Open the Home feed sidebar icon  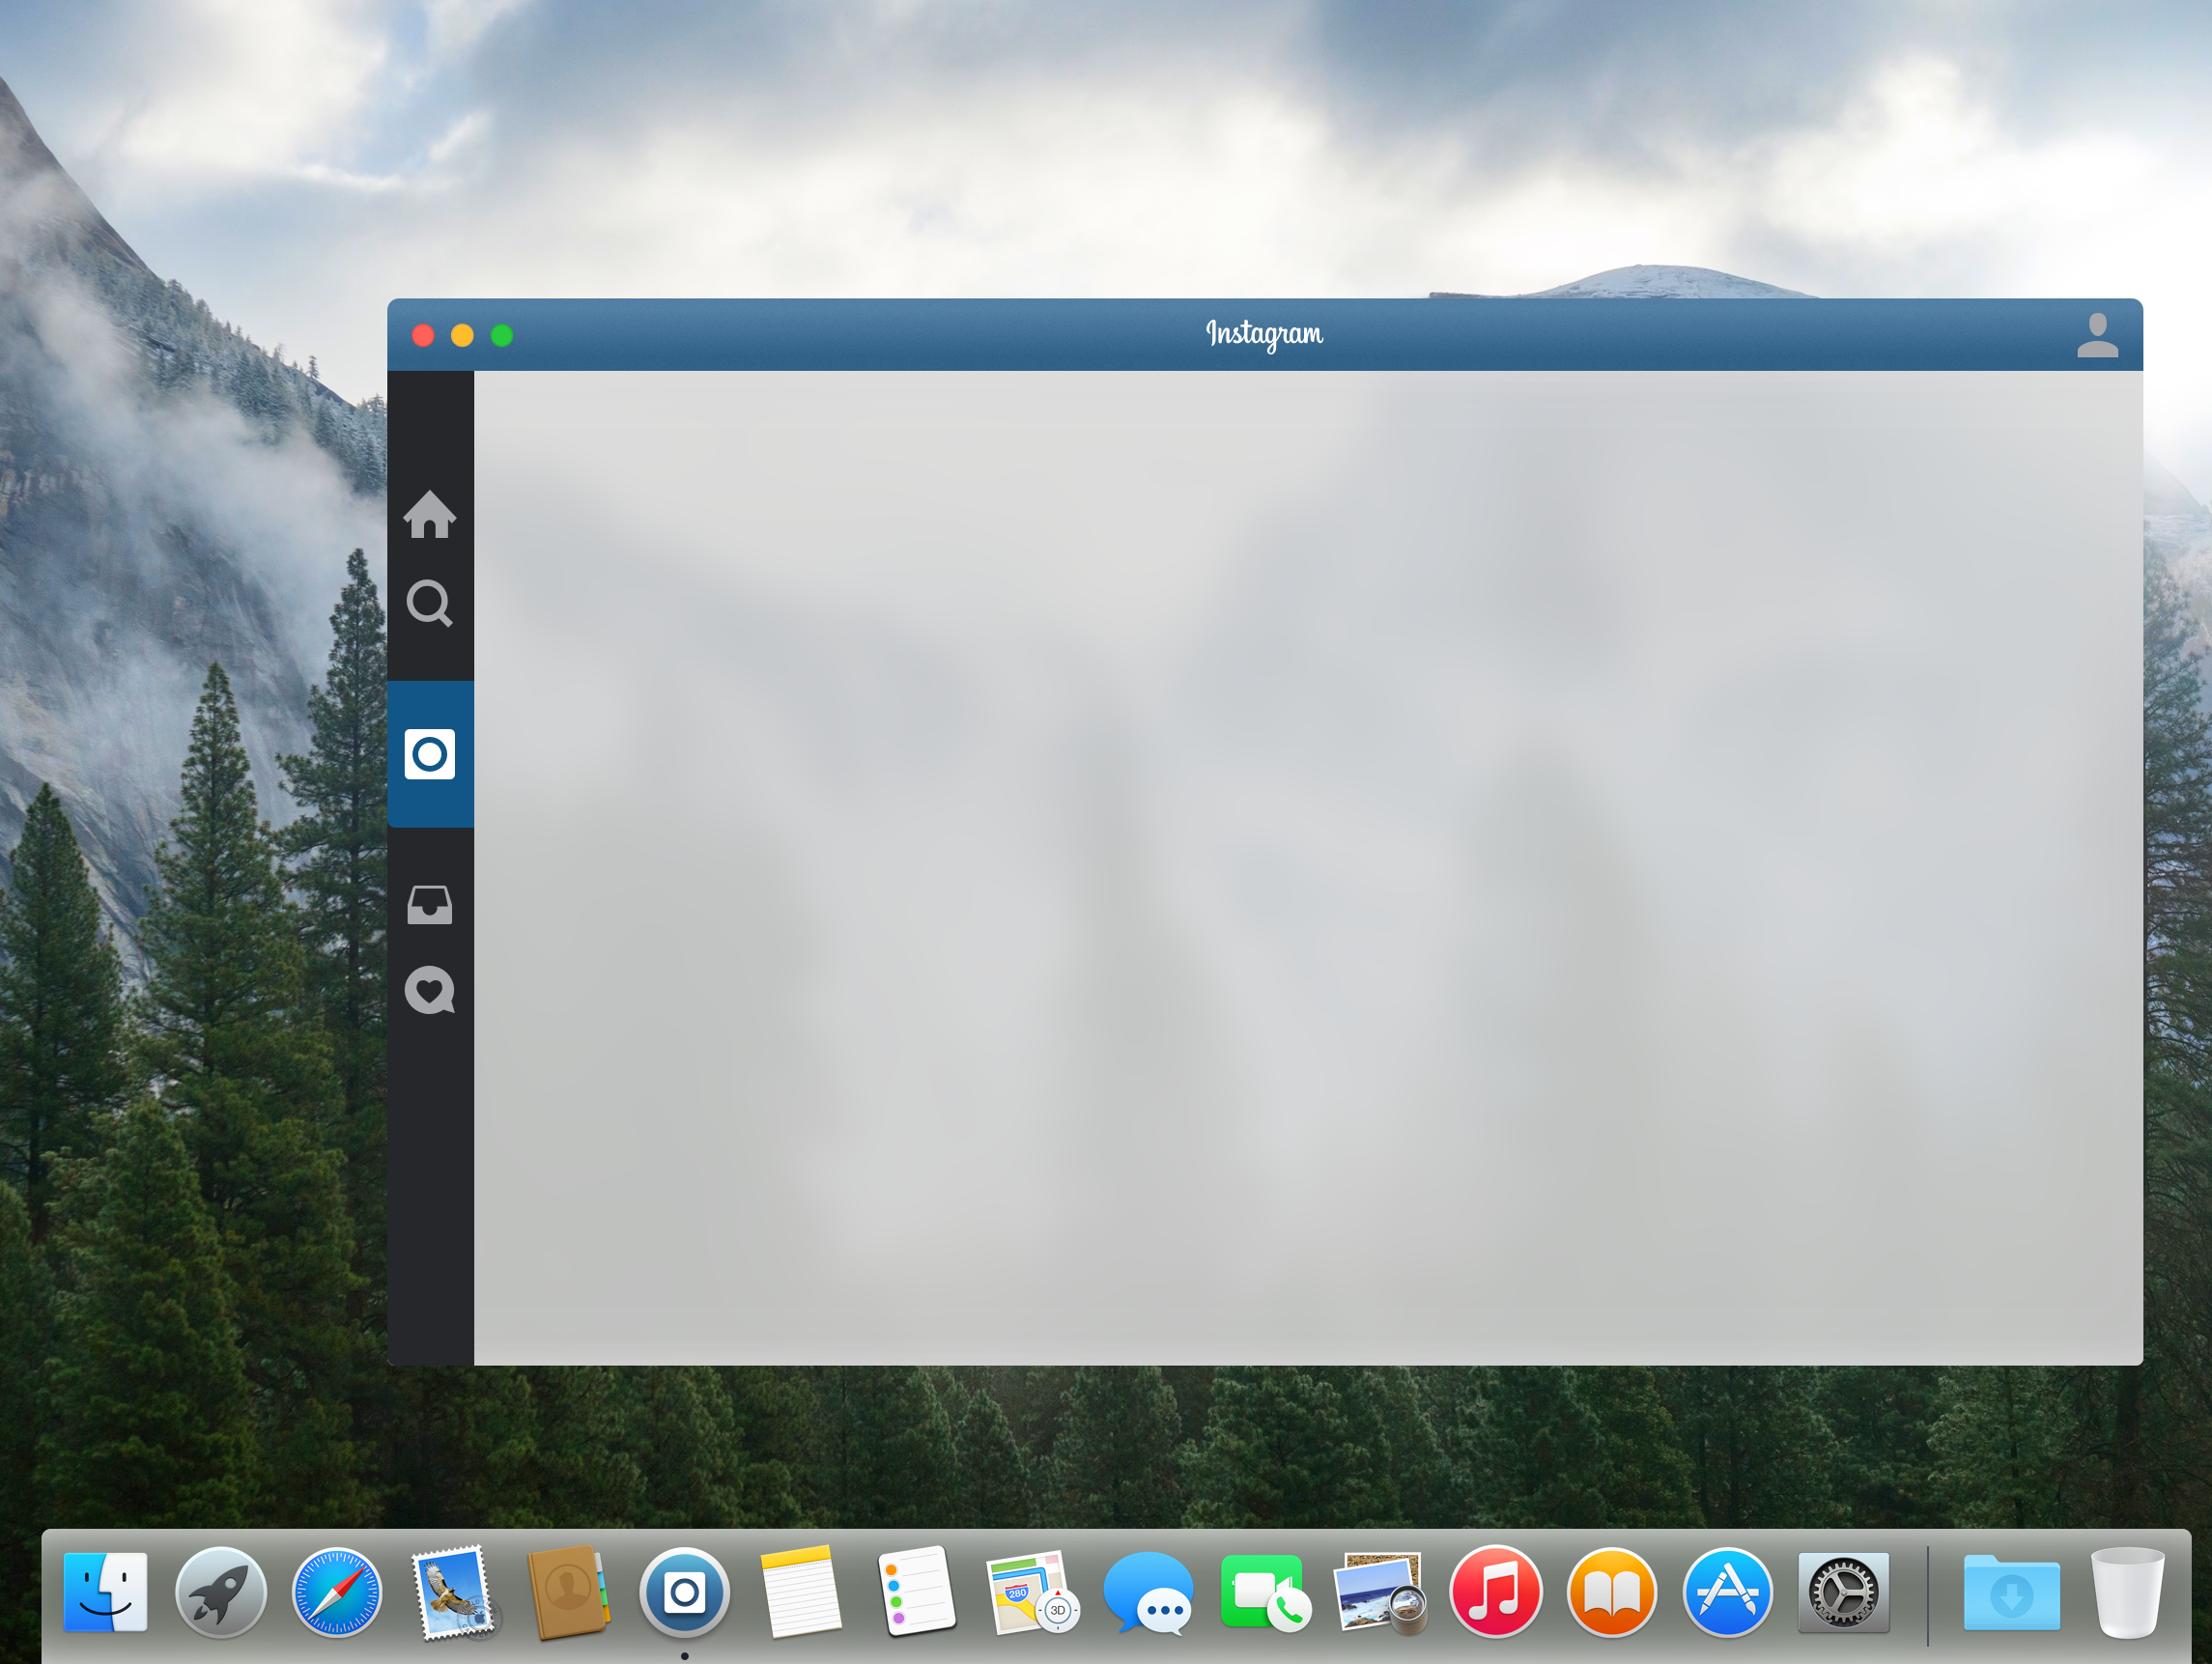coord(430,515)
